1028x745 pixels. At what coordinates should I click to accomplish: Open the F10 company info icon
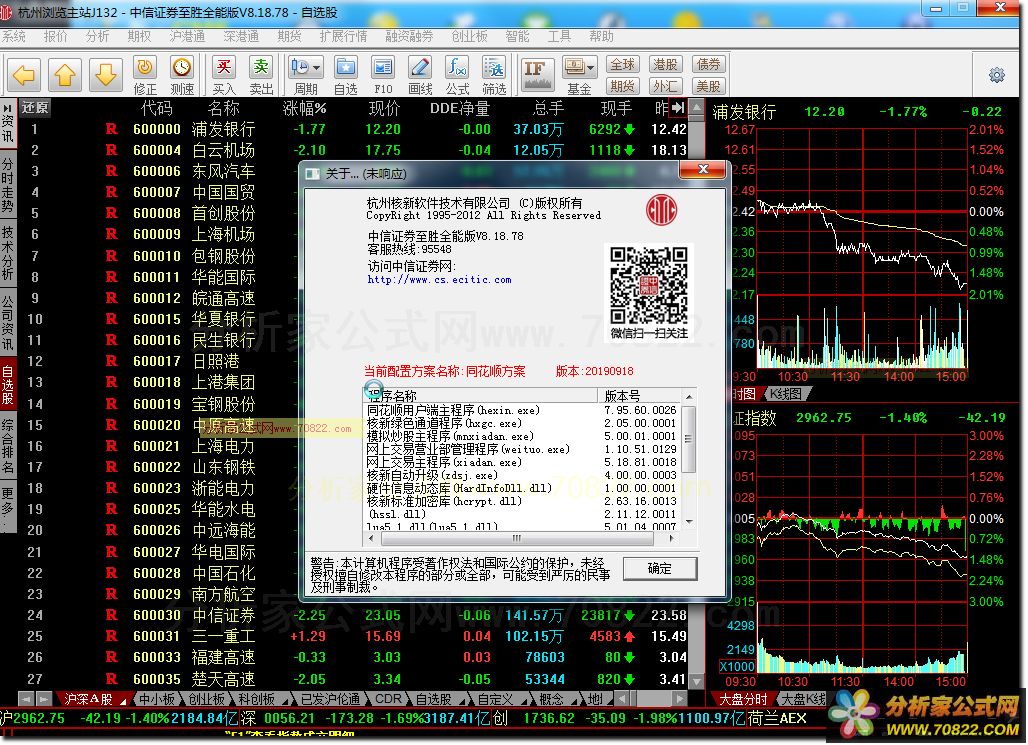(x=383, y=75)
